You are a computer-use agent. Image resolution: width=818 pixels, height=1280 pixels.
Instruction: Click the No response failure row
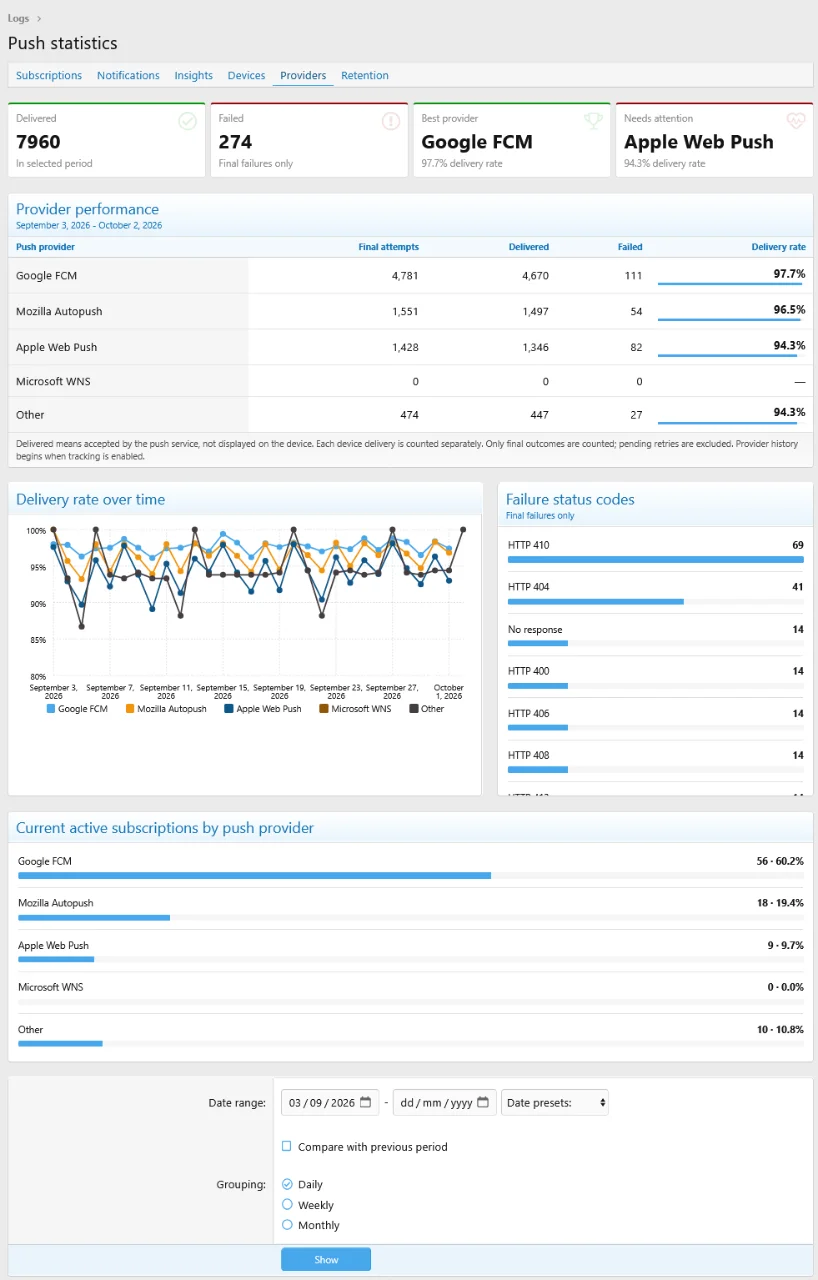coord(655,635)
